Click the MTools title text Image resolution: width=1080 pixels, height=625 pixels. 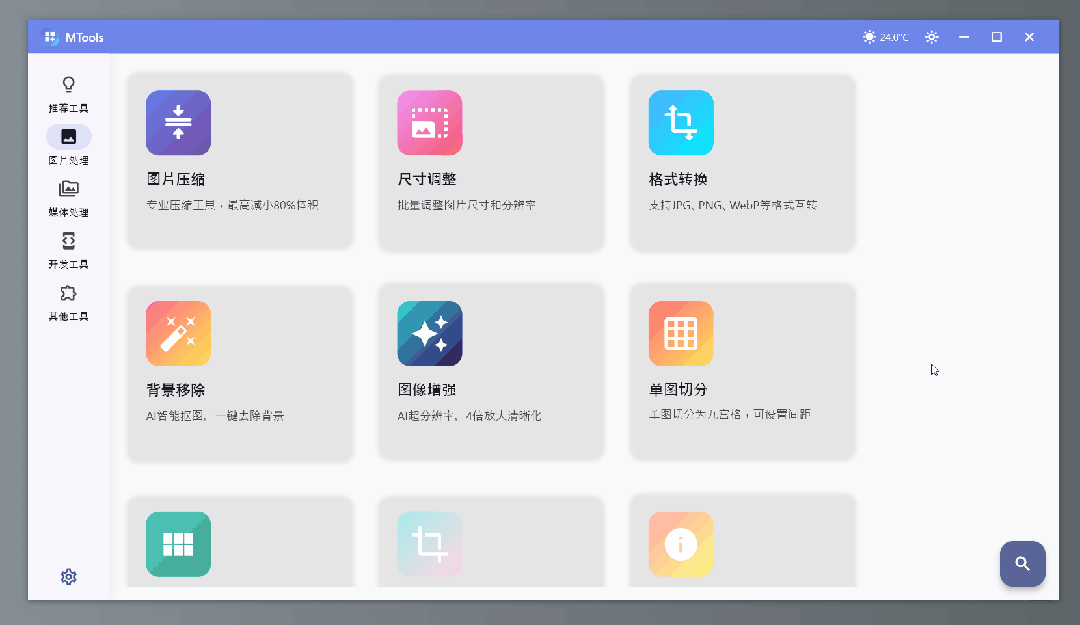point(84,37)
